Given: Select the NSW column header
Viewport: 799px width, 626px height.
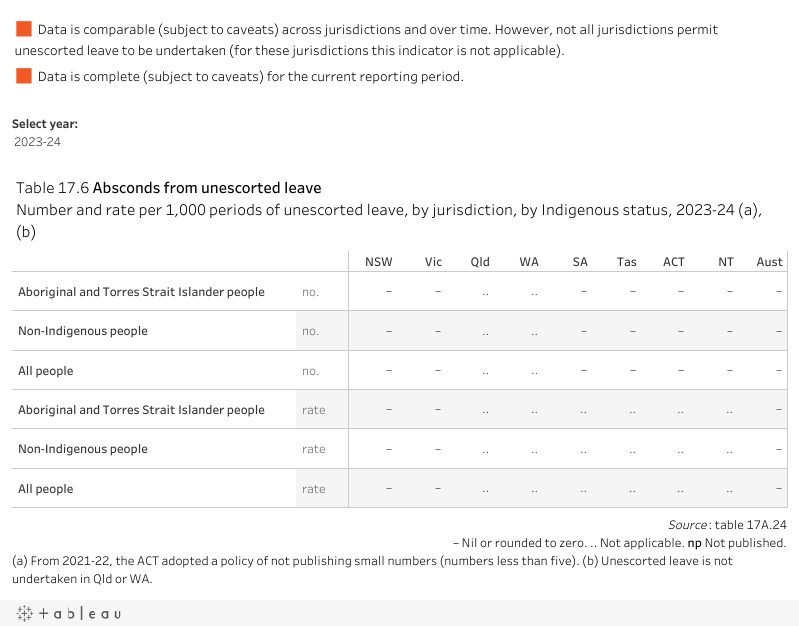Looking at the screenshot, I should tap(379, 262).
